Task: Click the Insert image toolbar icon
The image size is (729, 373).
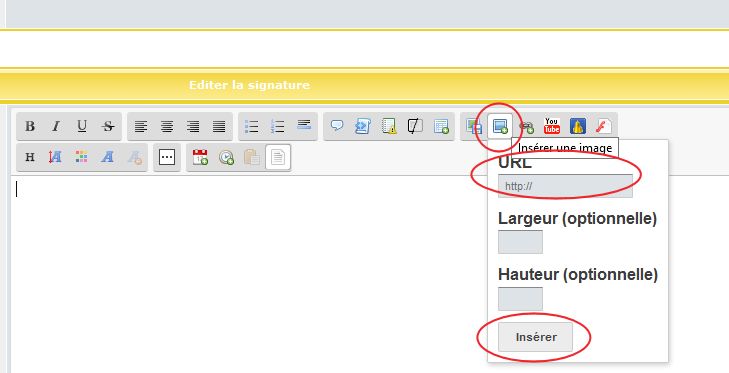Action: [x=500, y=126]
